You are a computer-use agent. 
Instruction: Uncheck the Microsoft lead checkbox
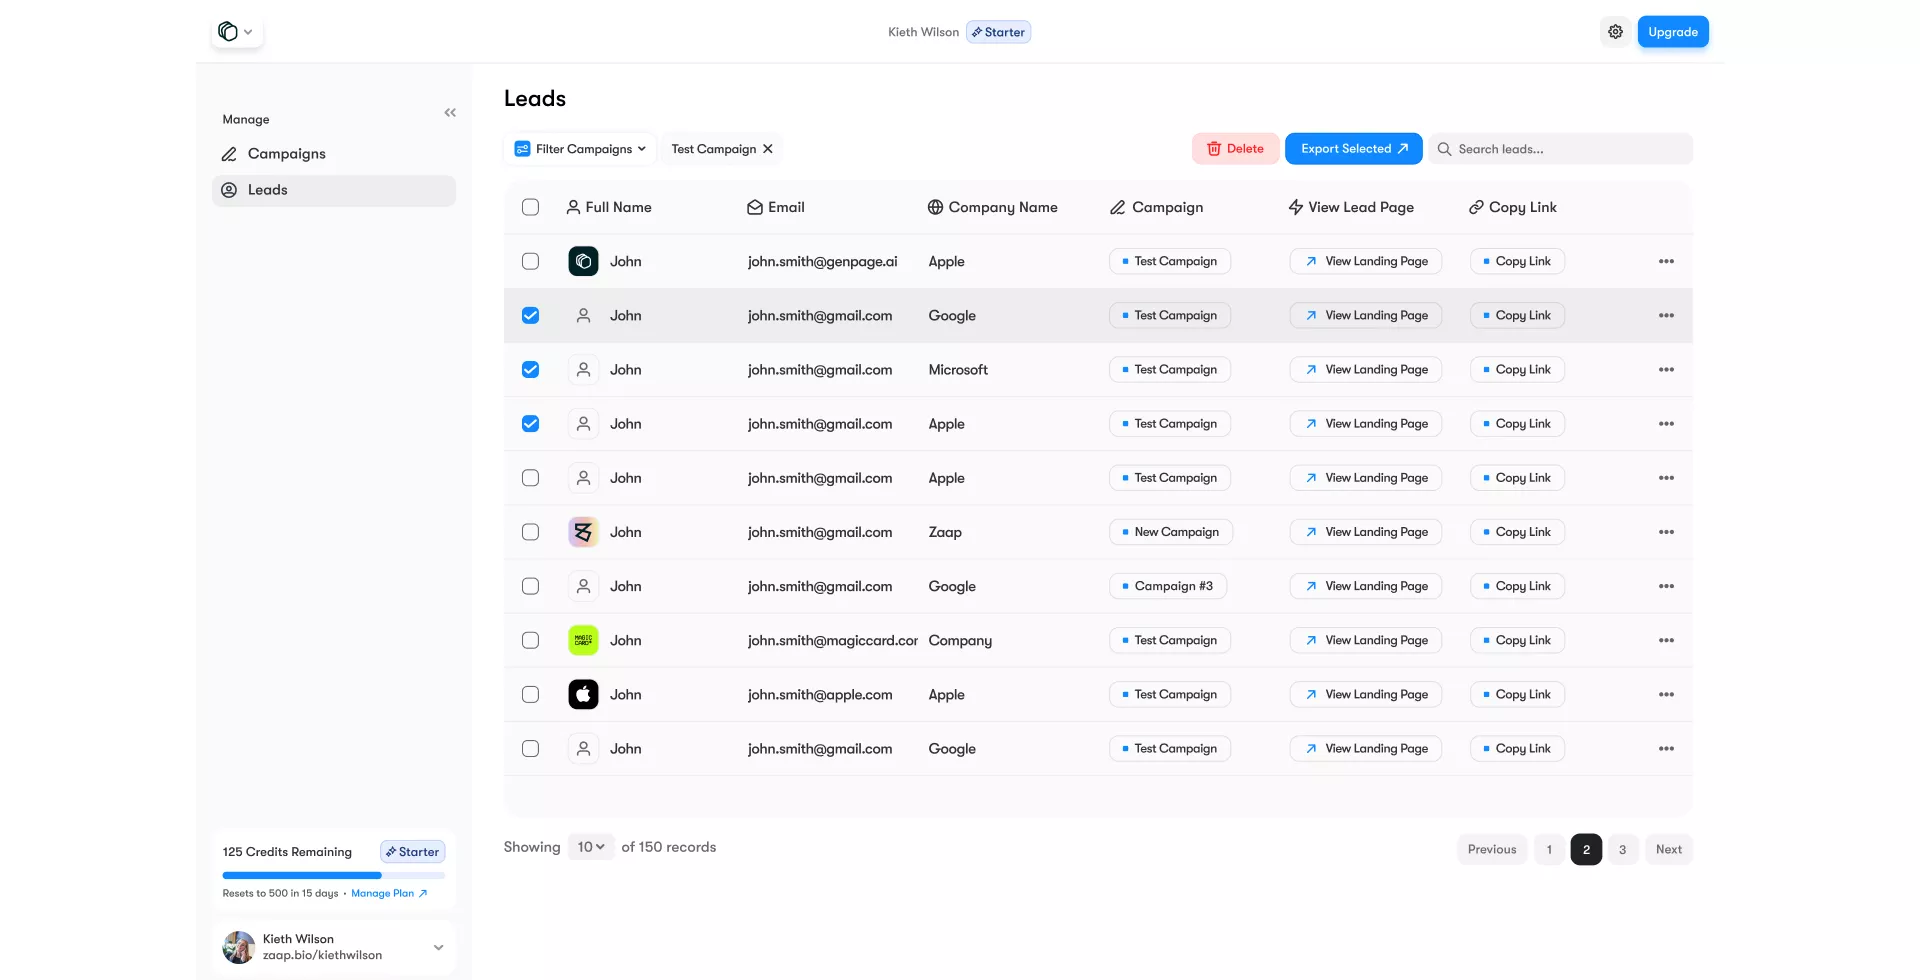click(x=530, y=370)
